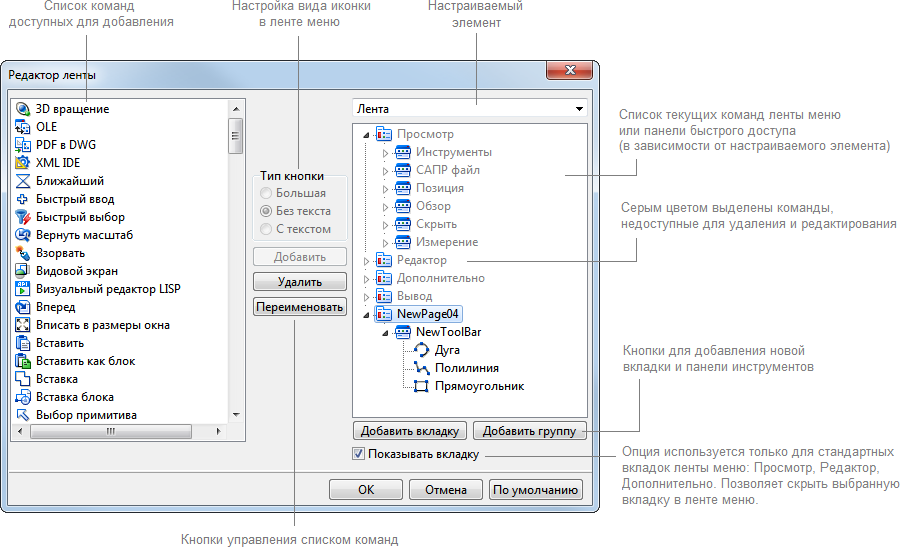900x547 pixels.
Task: Click the Визуальный редактор LISP icon
Action: click(x=24, y=289)
